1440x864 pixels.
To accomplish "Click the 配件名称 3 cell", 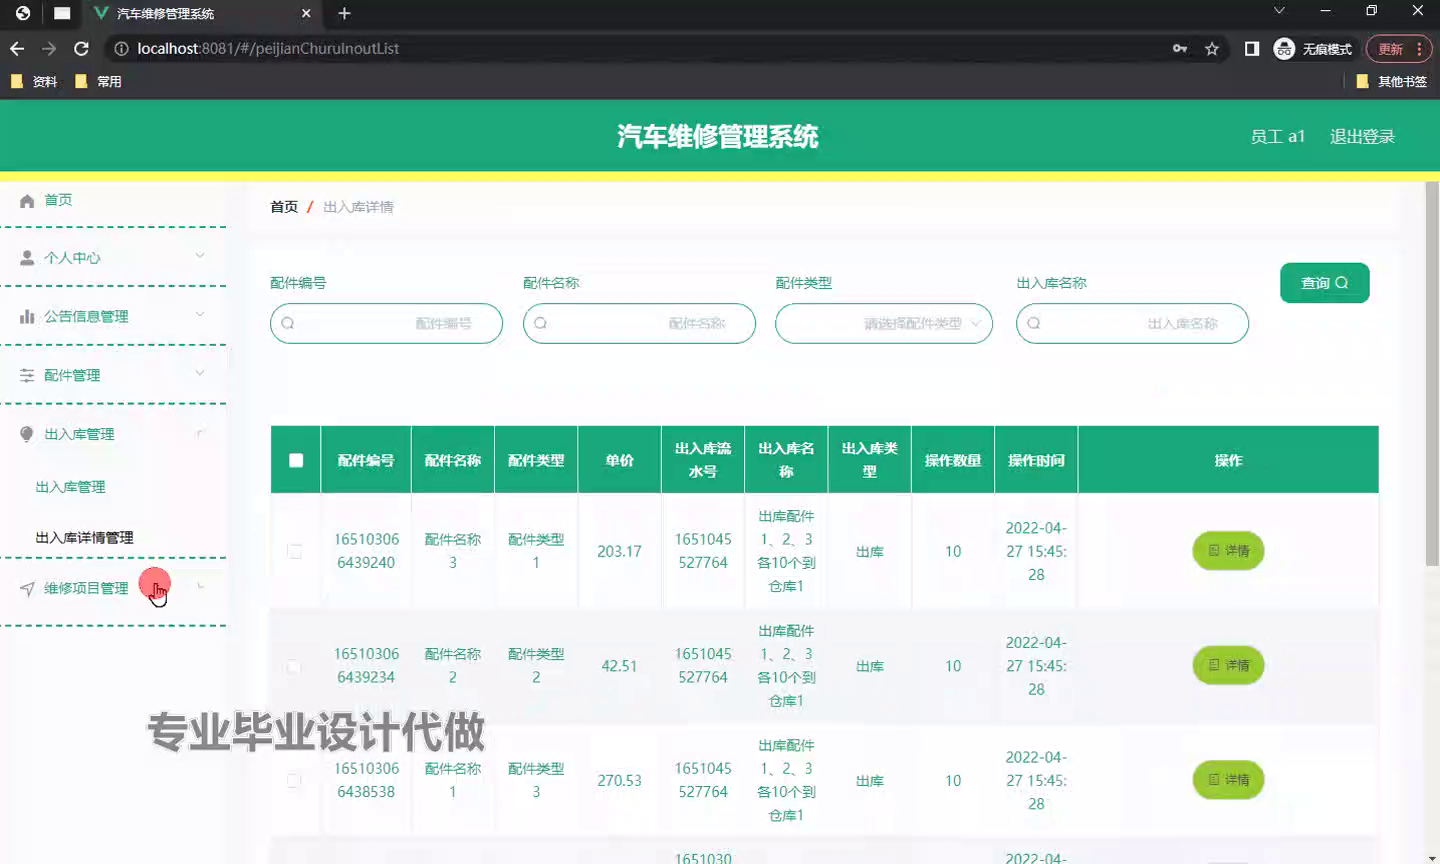I will tap(453, 551).
